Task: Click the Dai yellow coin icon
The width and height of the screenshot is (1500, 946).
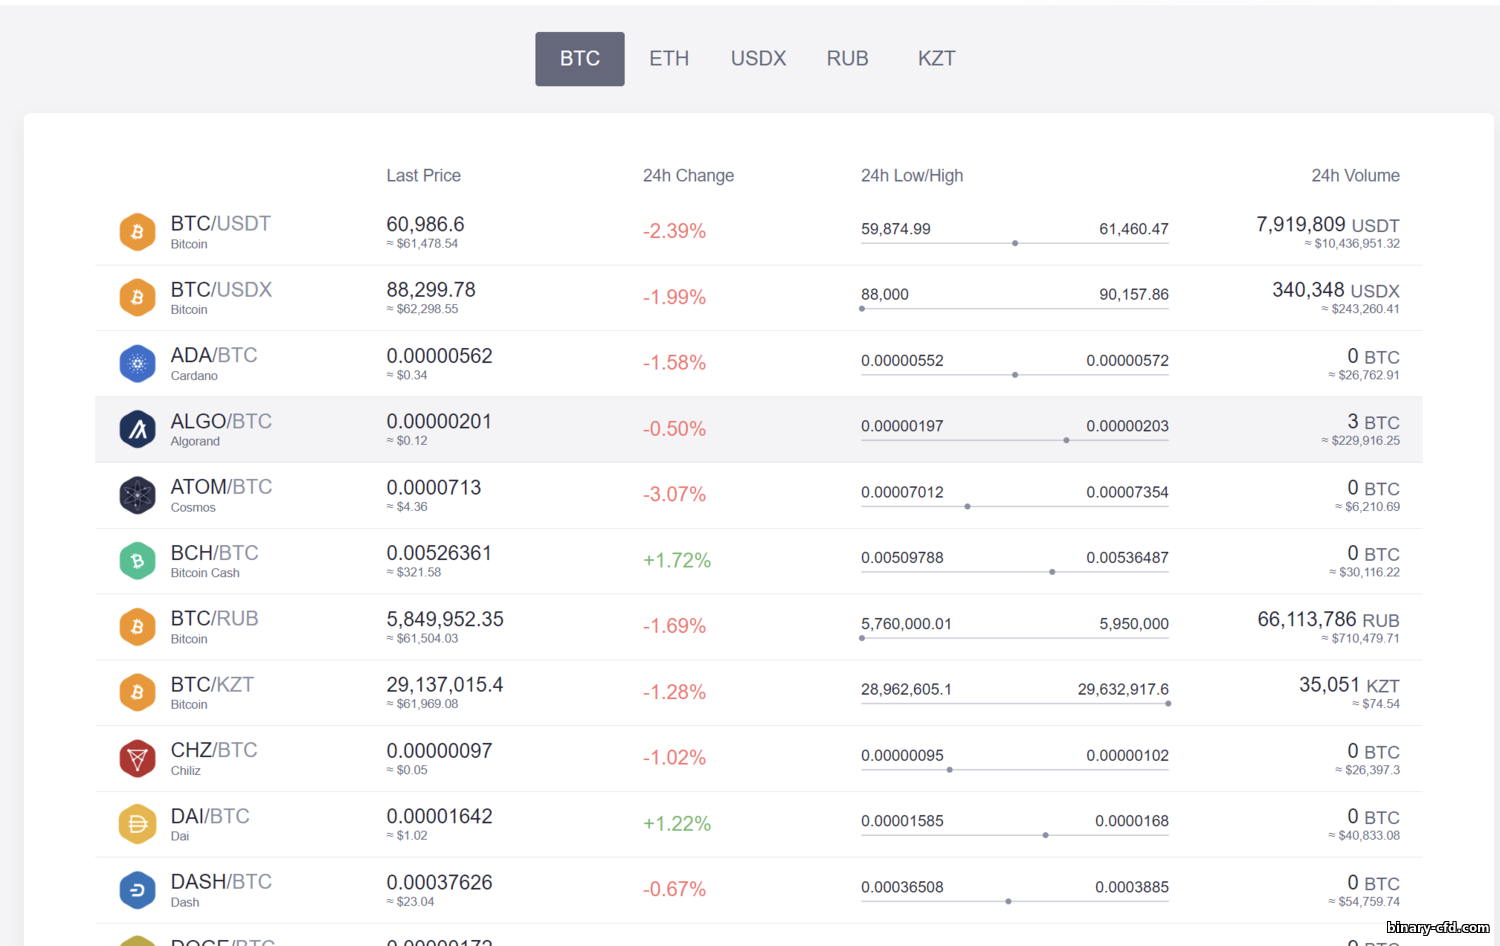Action: click(137, 824)
